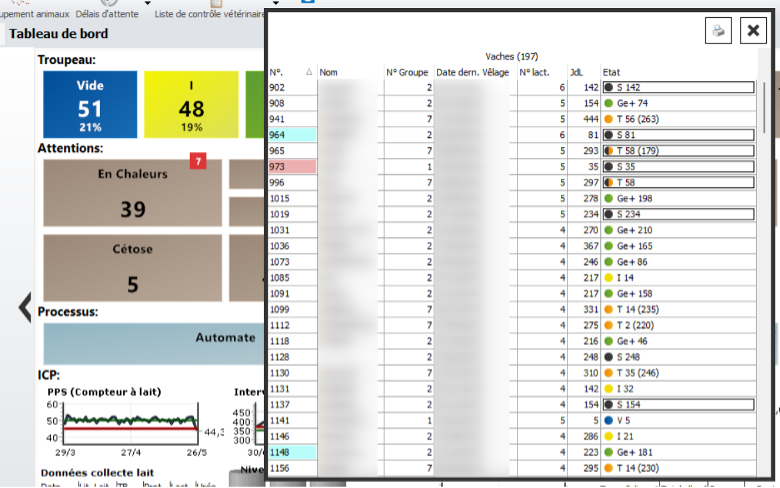Sort by JdL column header

(x=584, y=72)
